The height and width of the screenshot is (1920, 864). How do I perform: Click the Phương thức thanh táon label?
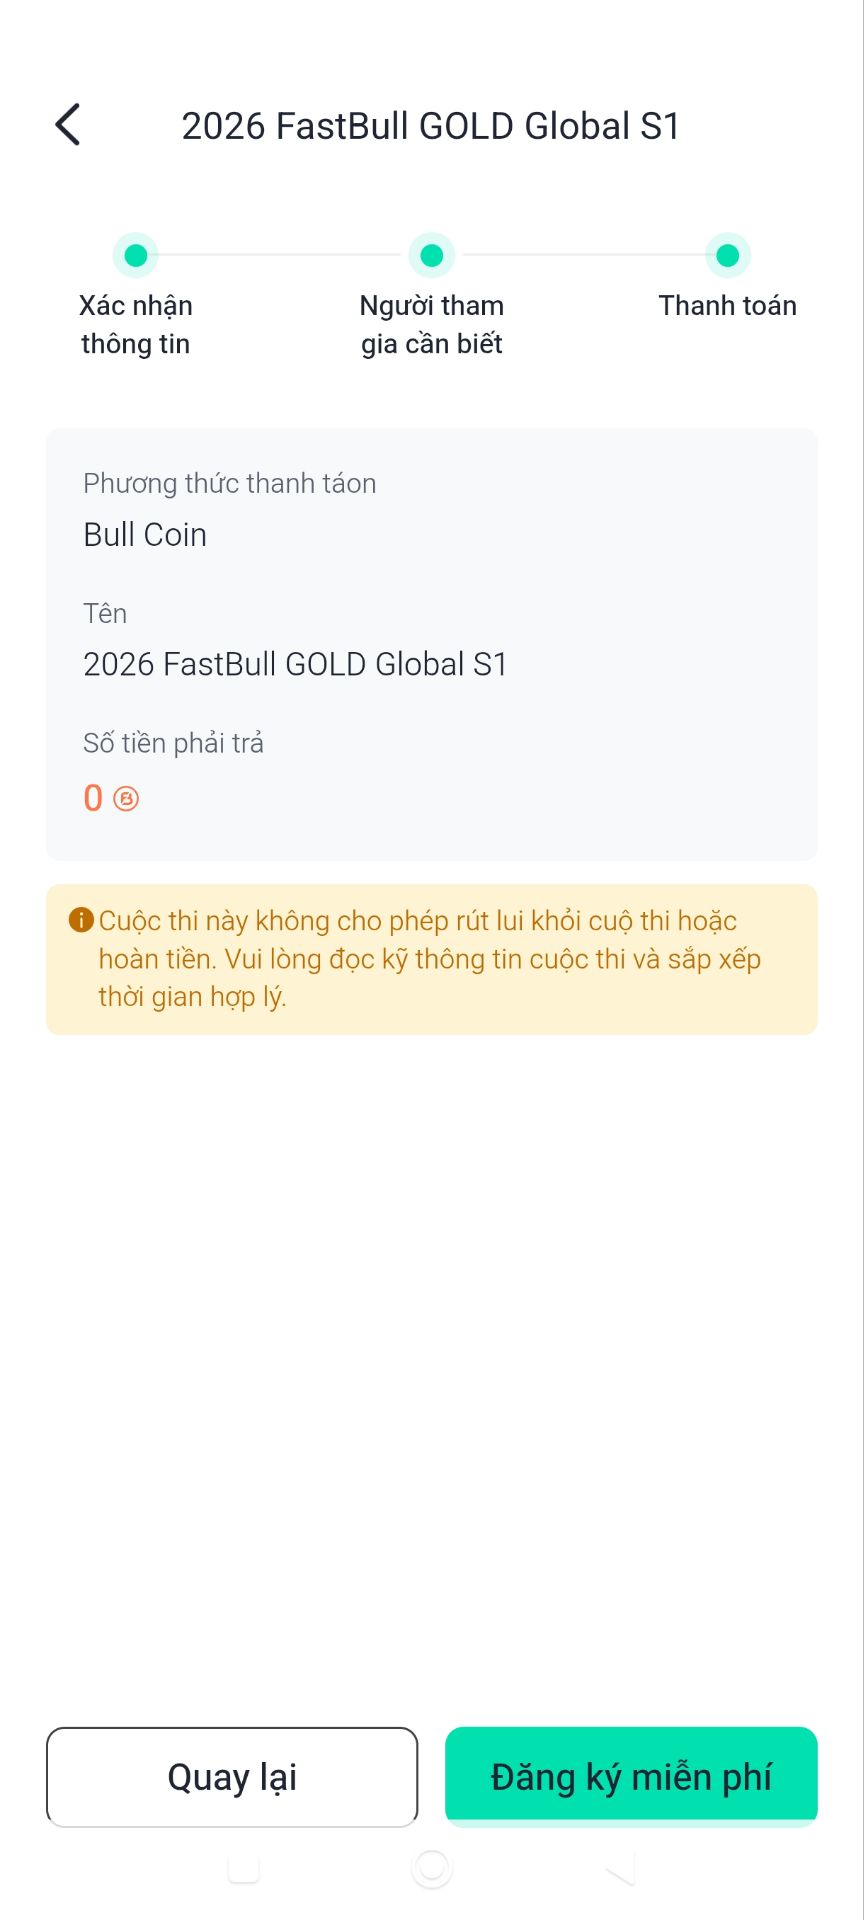coord(230,484)
